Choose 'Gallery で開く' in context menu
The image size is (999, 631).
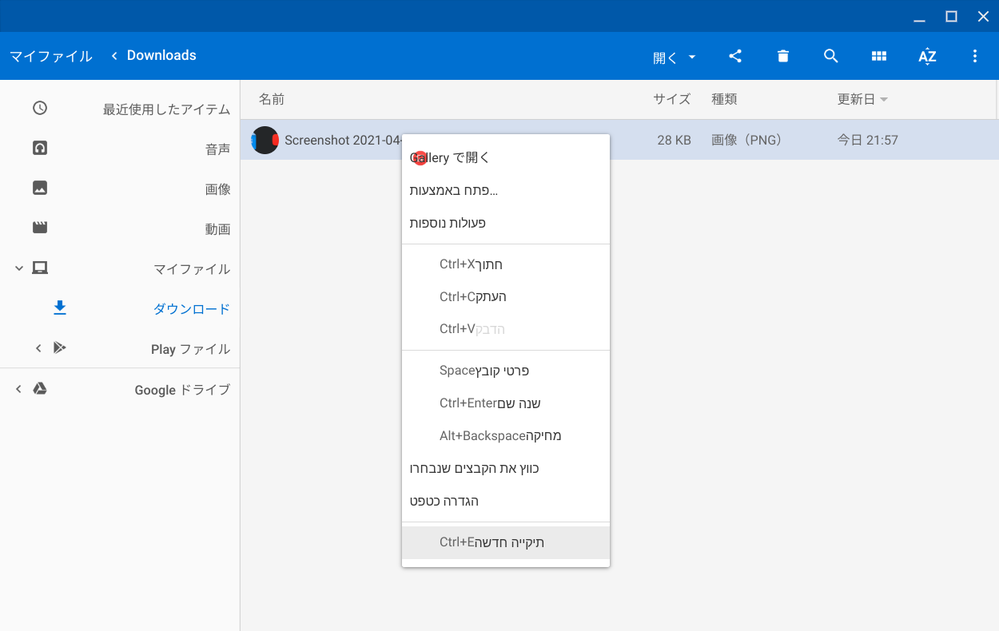(506, 157)
